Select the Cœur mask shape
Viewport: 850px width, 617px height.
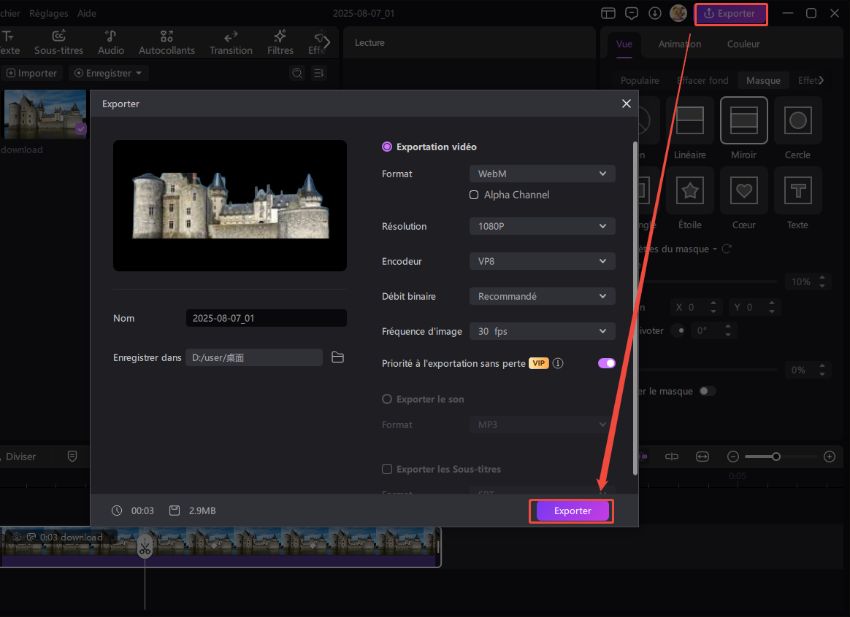(x=744, y=190)
